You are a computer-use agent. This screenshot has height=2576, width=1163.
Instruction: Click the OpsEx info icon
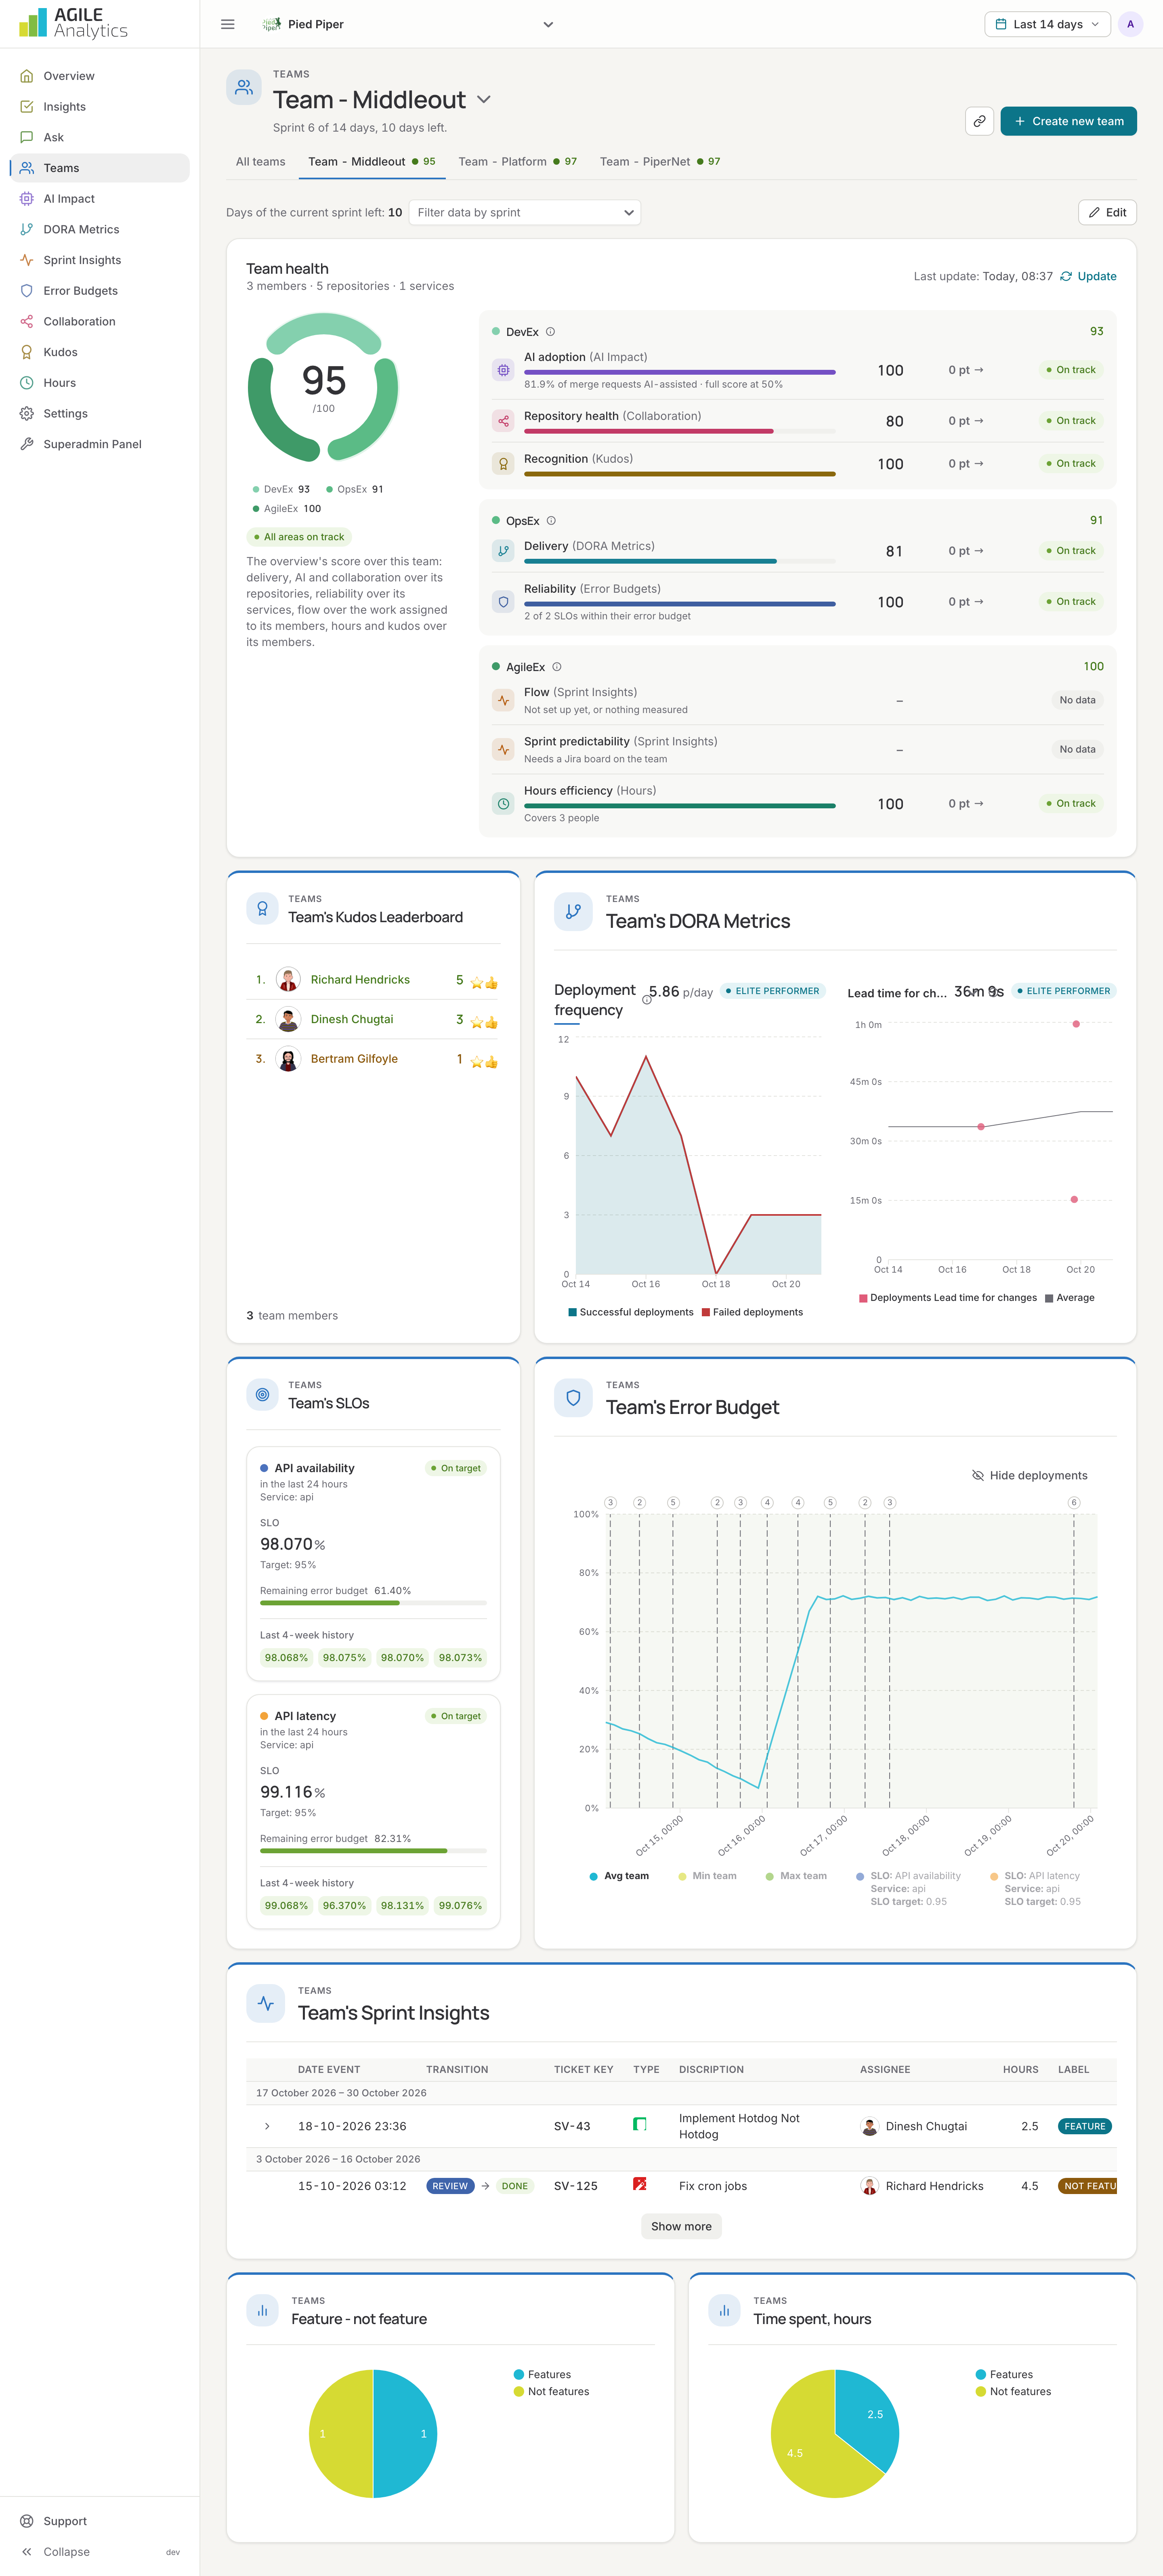(x=551, y=521)
